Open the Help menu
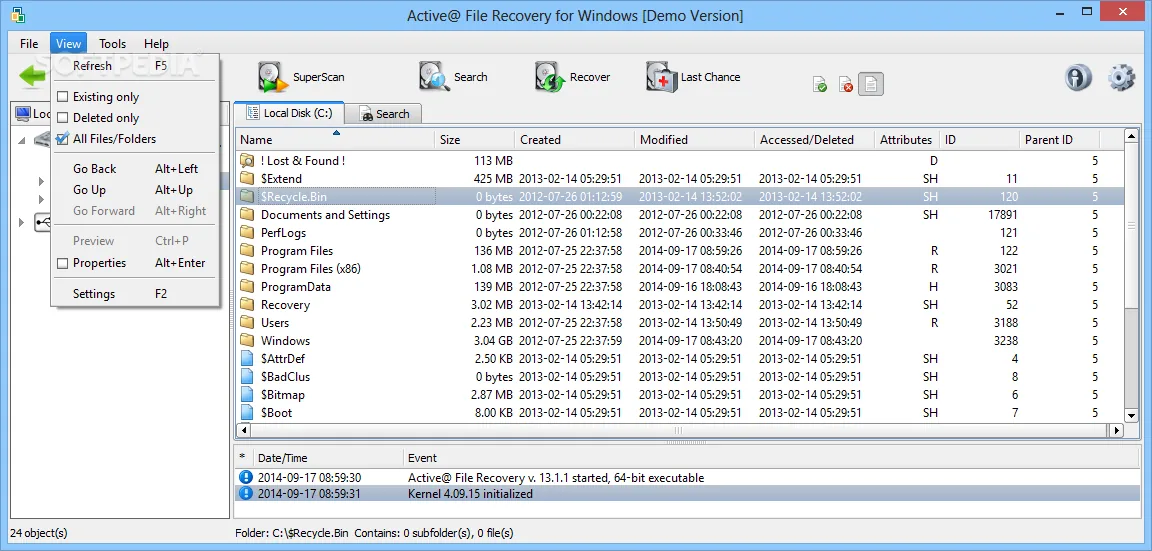 pyautogui.click(x=156, y=43)
